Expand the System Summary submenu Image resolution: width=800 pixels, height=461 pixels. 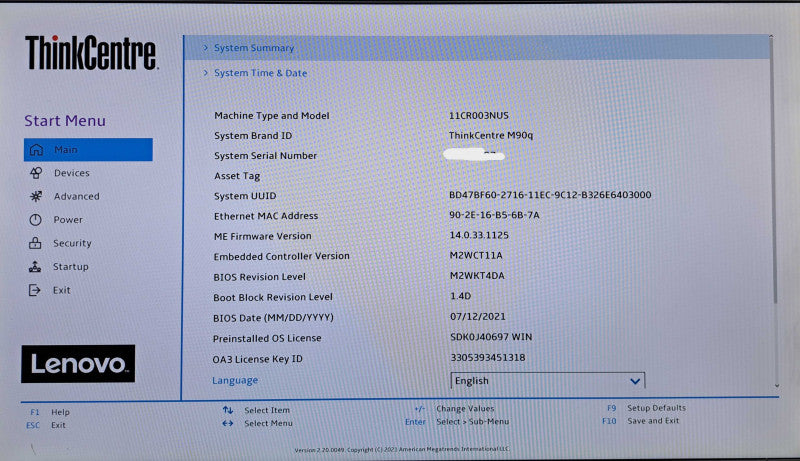[x=477, y=48]
